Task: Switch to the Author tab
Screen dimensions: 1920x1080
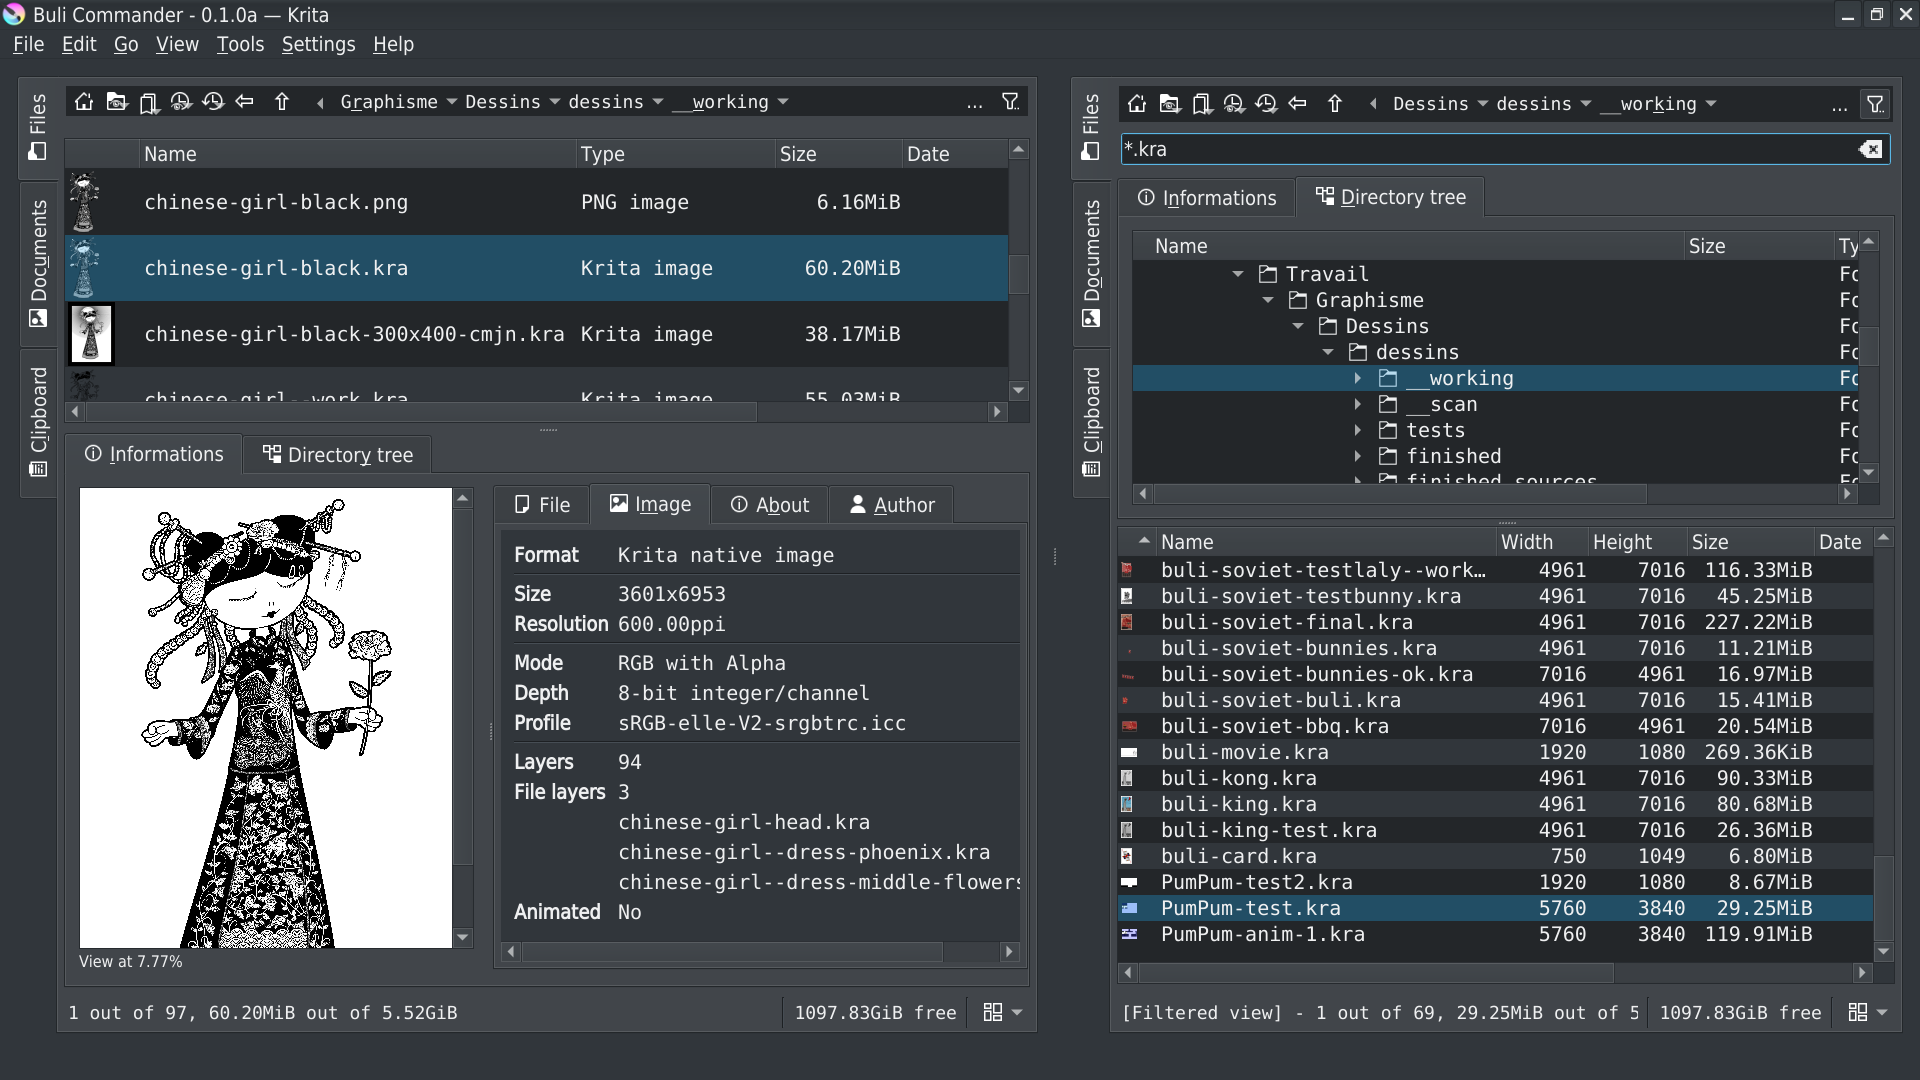Action: [x=892, y=505]
